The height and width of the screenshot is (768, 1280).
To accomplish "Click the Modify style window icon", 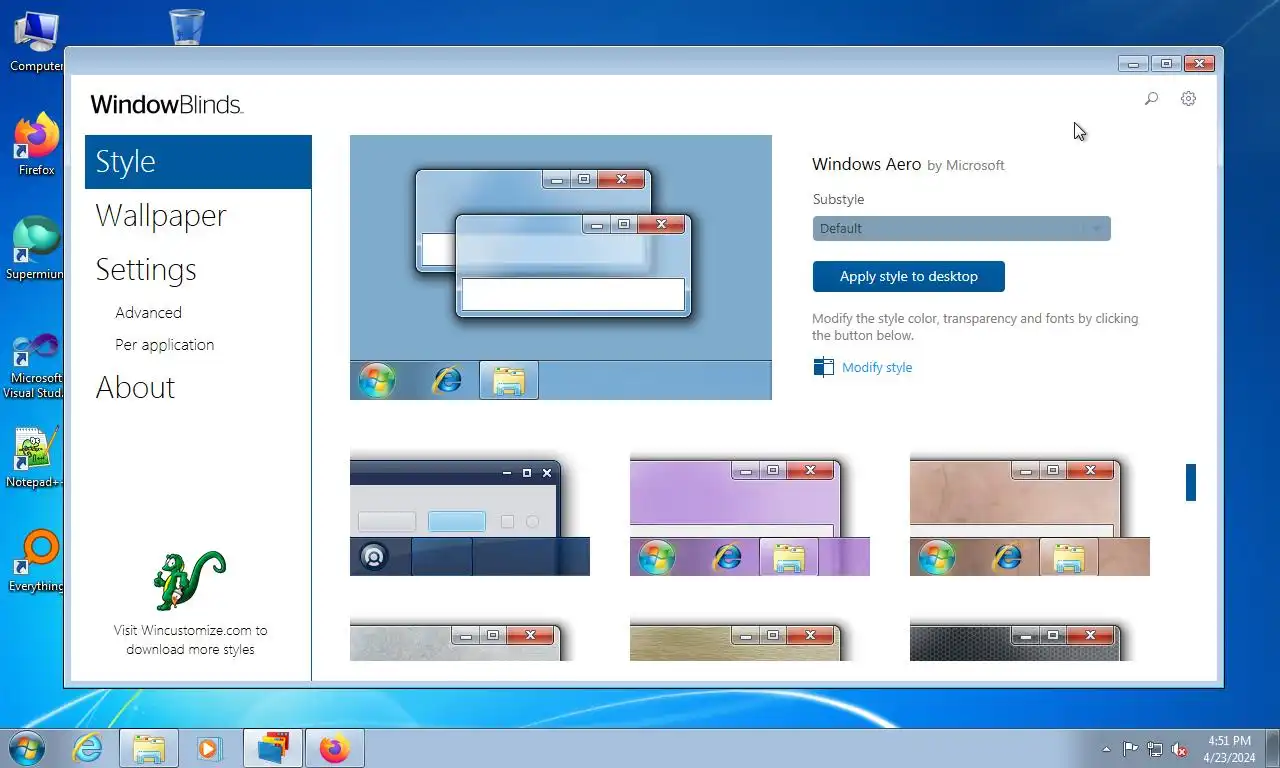I will point(823,367).
